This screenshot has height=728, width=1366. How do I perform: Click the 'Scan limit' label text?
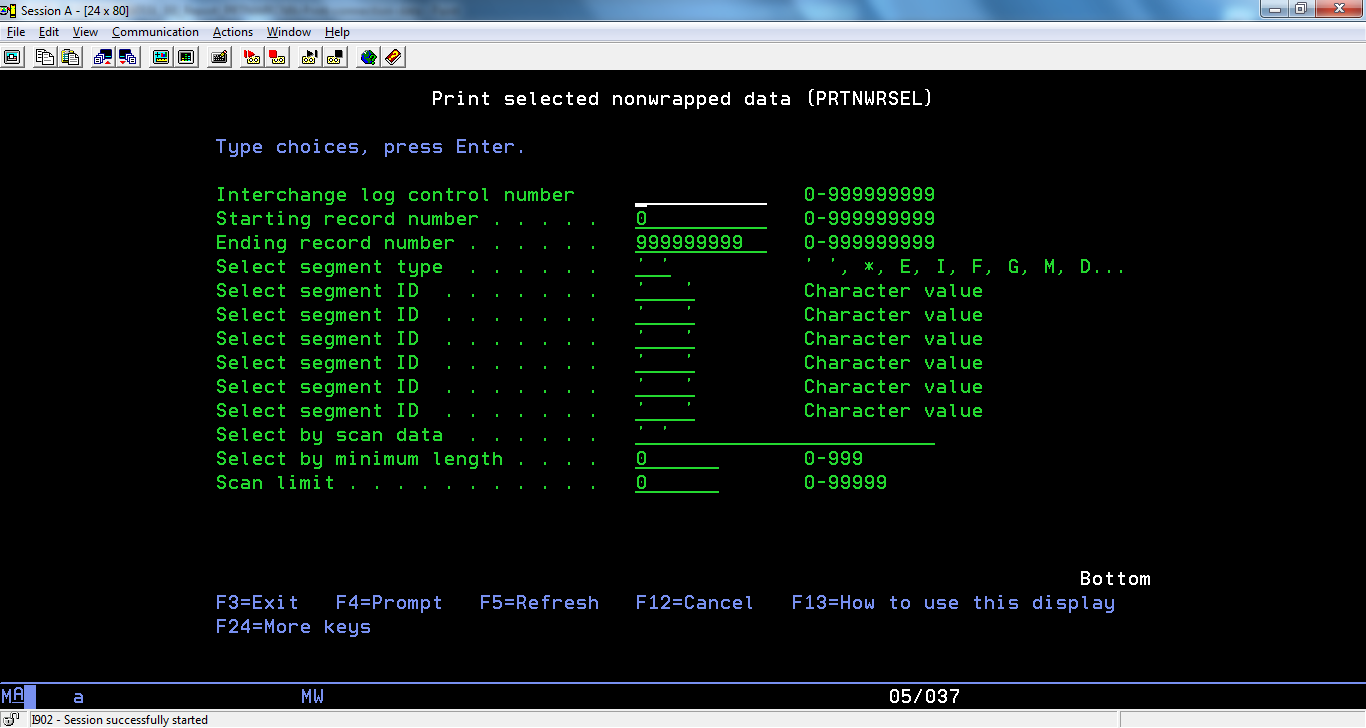coord(275,483)
